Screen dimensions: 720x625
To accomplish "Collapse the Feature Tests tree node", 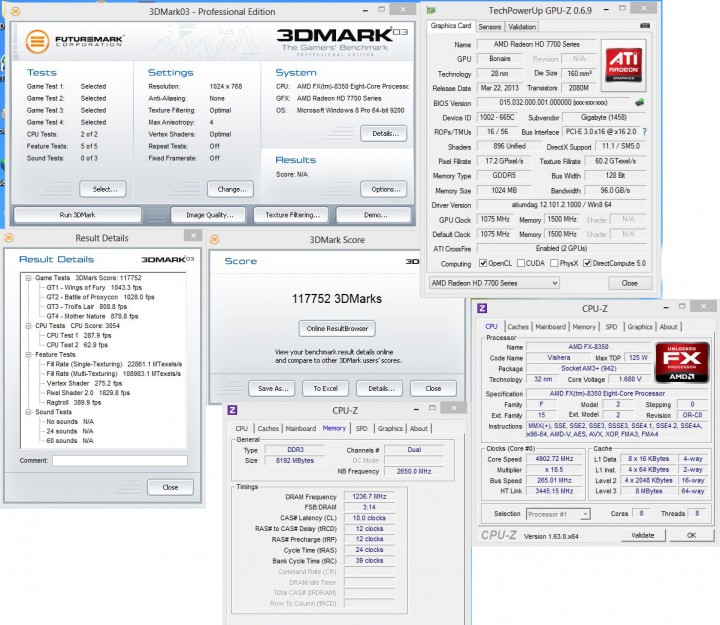I will tap(28, 355).
